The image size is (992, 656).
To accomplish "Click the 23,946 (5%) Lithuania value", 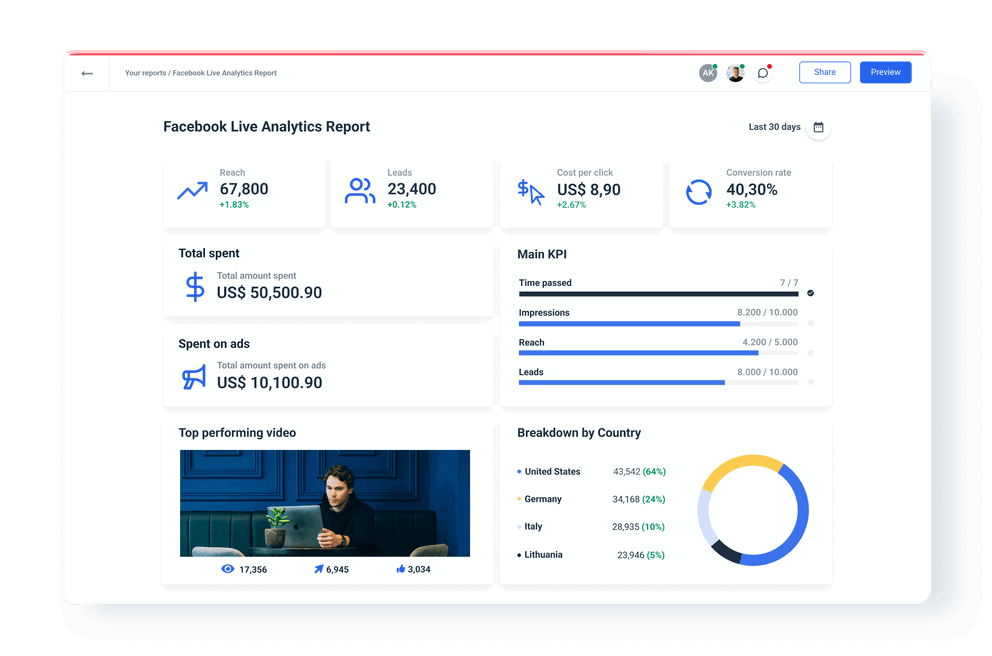I will pos(641,555).
